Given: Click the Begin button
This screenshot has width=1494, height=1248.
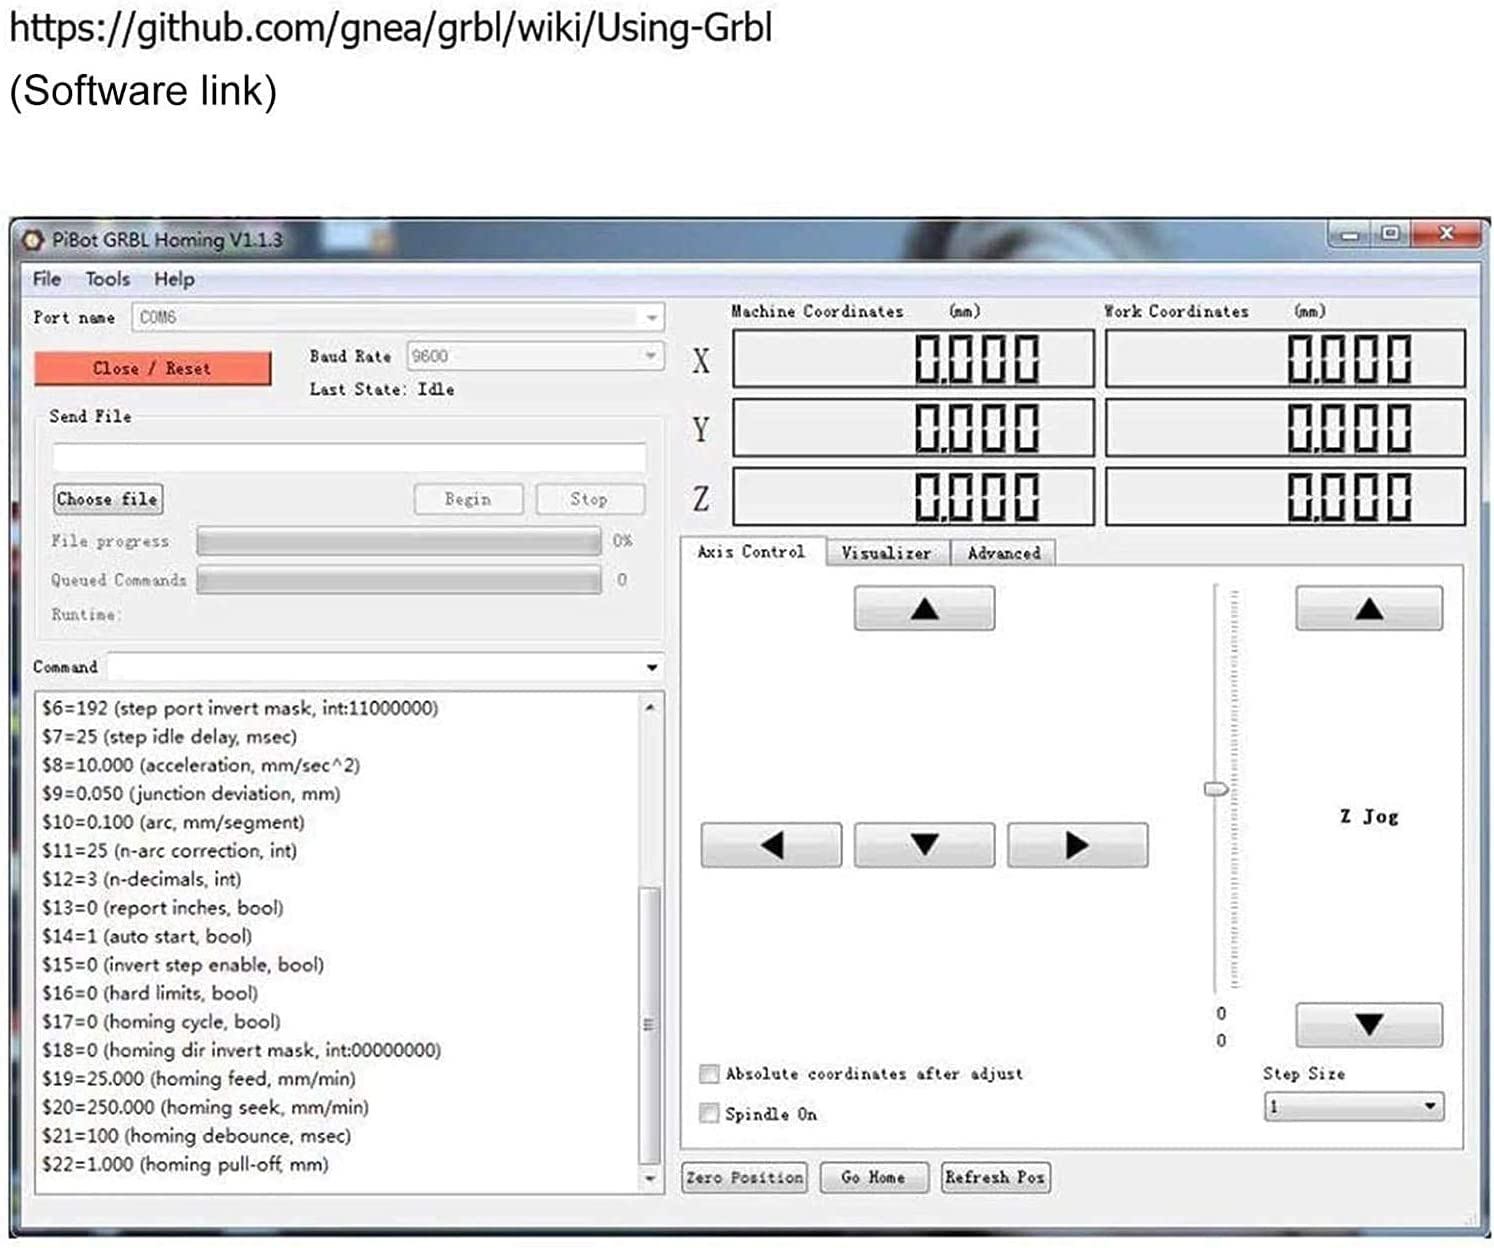Looking at the screenshot, I should click(x=468, y=499).
